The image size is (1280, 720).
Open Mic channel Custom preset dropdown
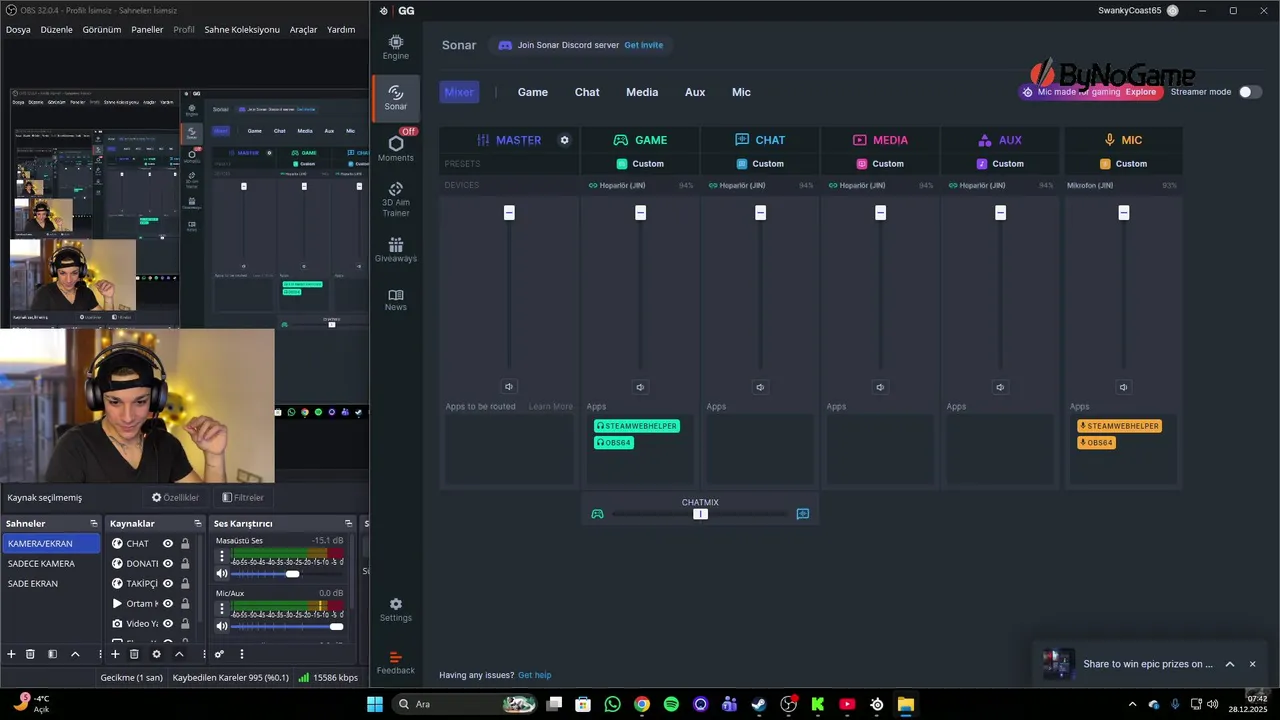(1123, 164)
